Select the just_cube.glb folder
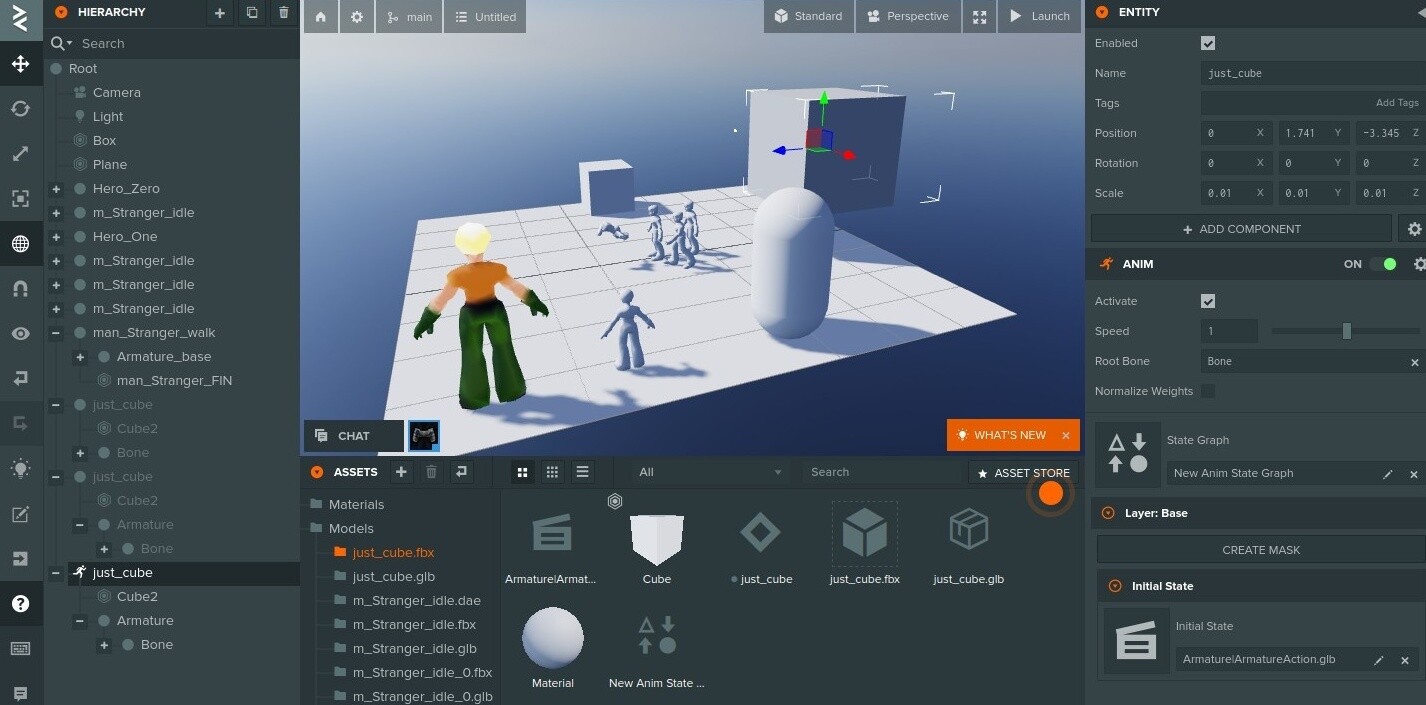 [394, 576]
